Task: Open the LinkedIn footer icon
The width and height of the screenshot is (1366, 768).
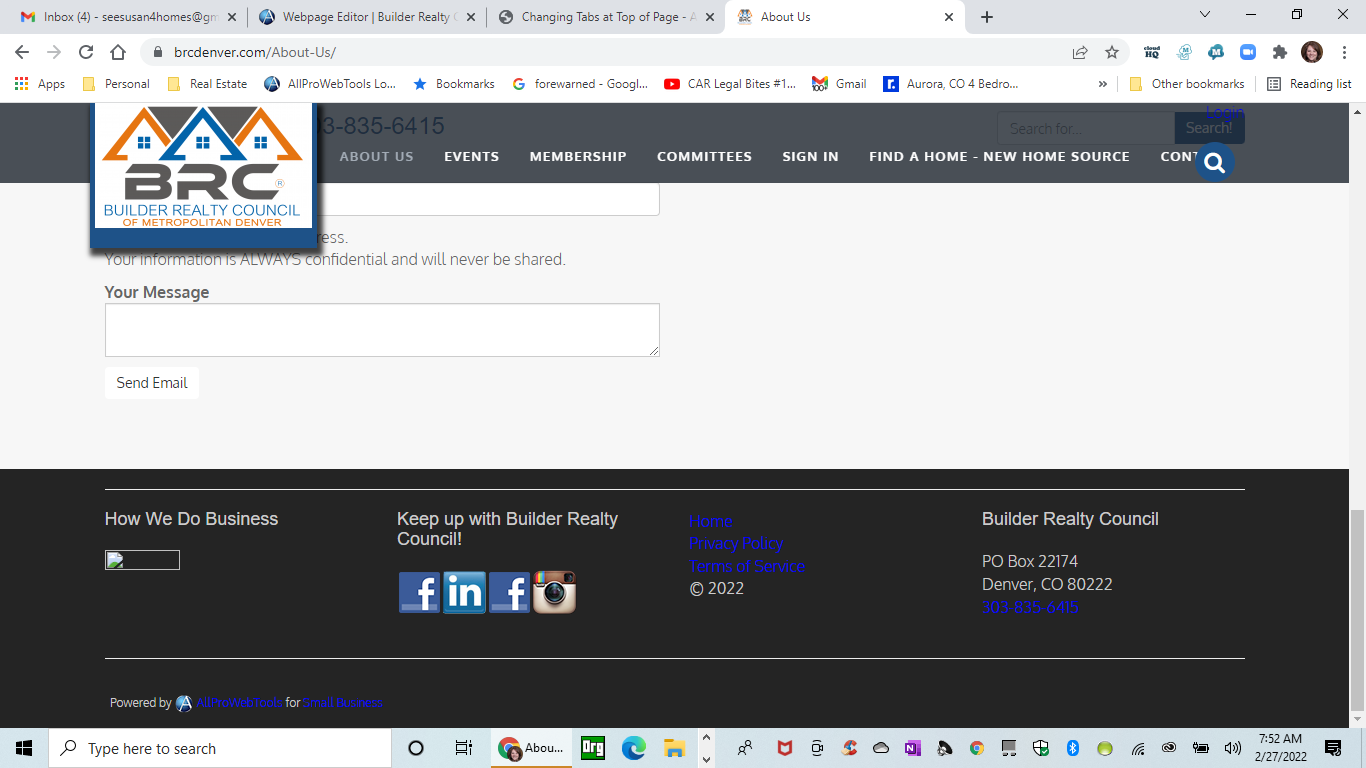Action: pos(464,592)
